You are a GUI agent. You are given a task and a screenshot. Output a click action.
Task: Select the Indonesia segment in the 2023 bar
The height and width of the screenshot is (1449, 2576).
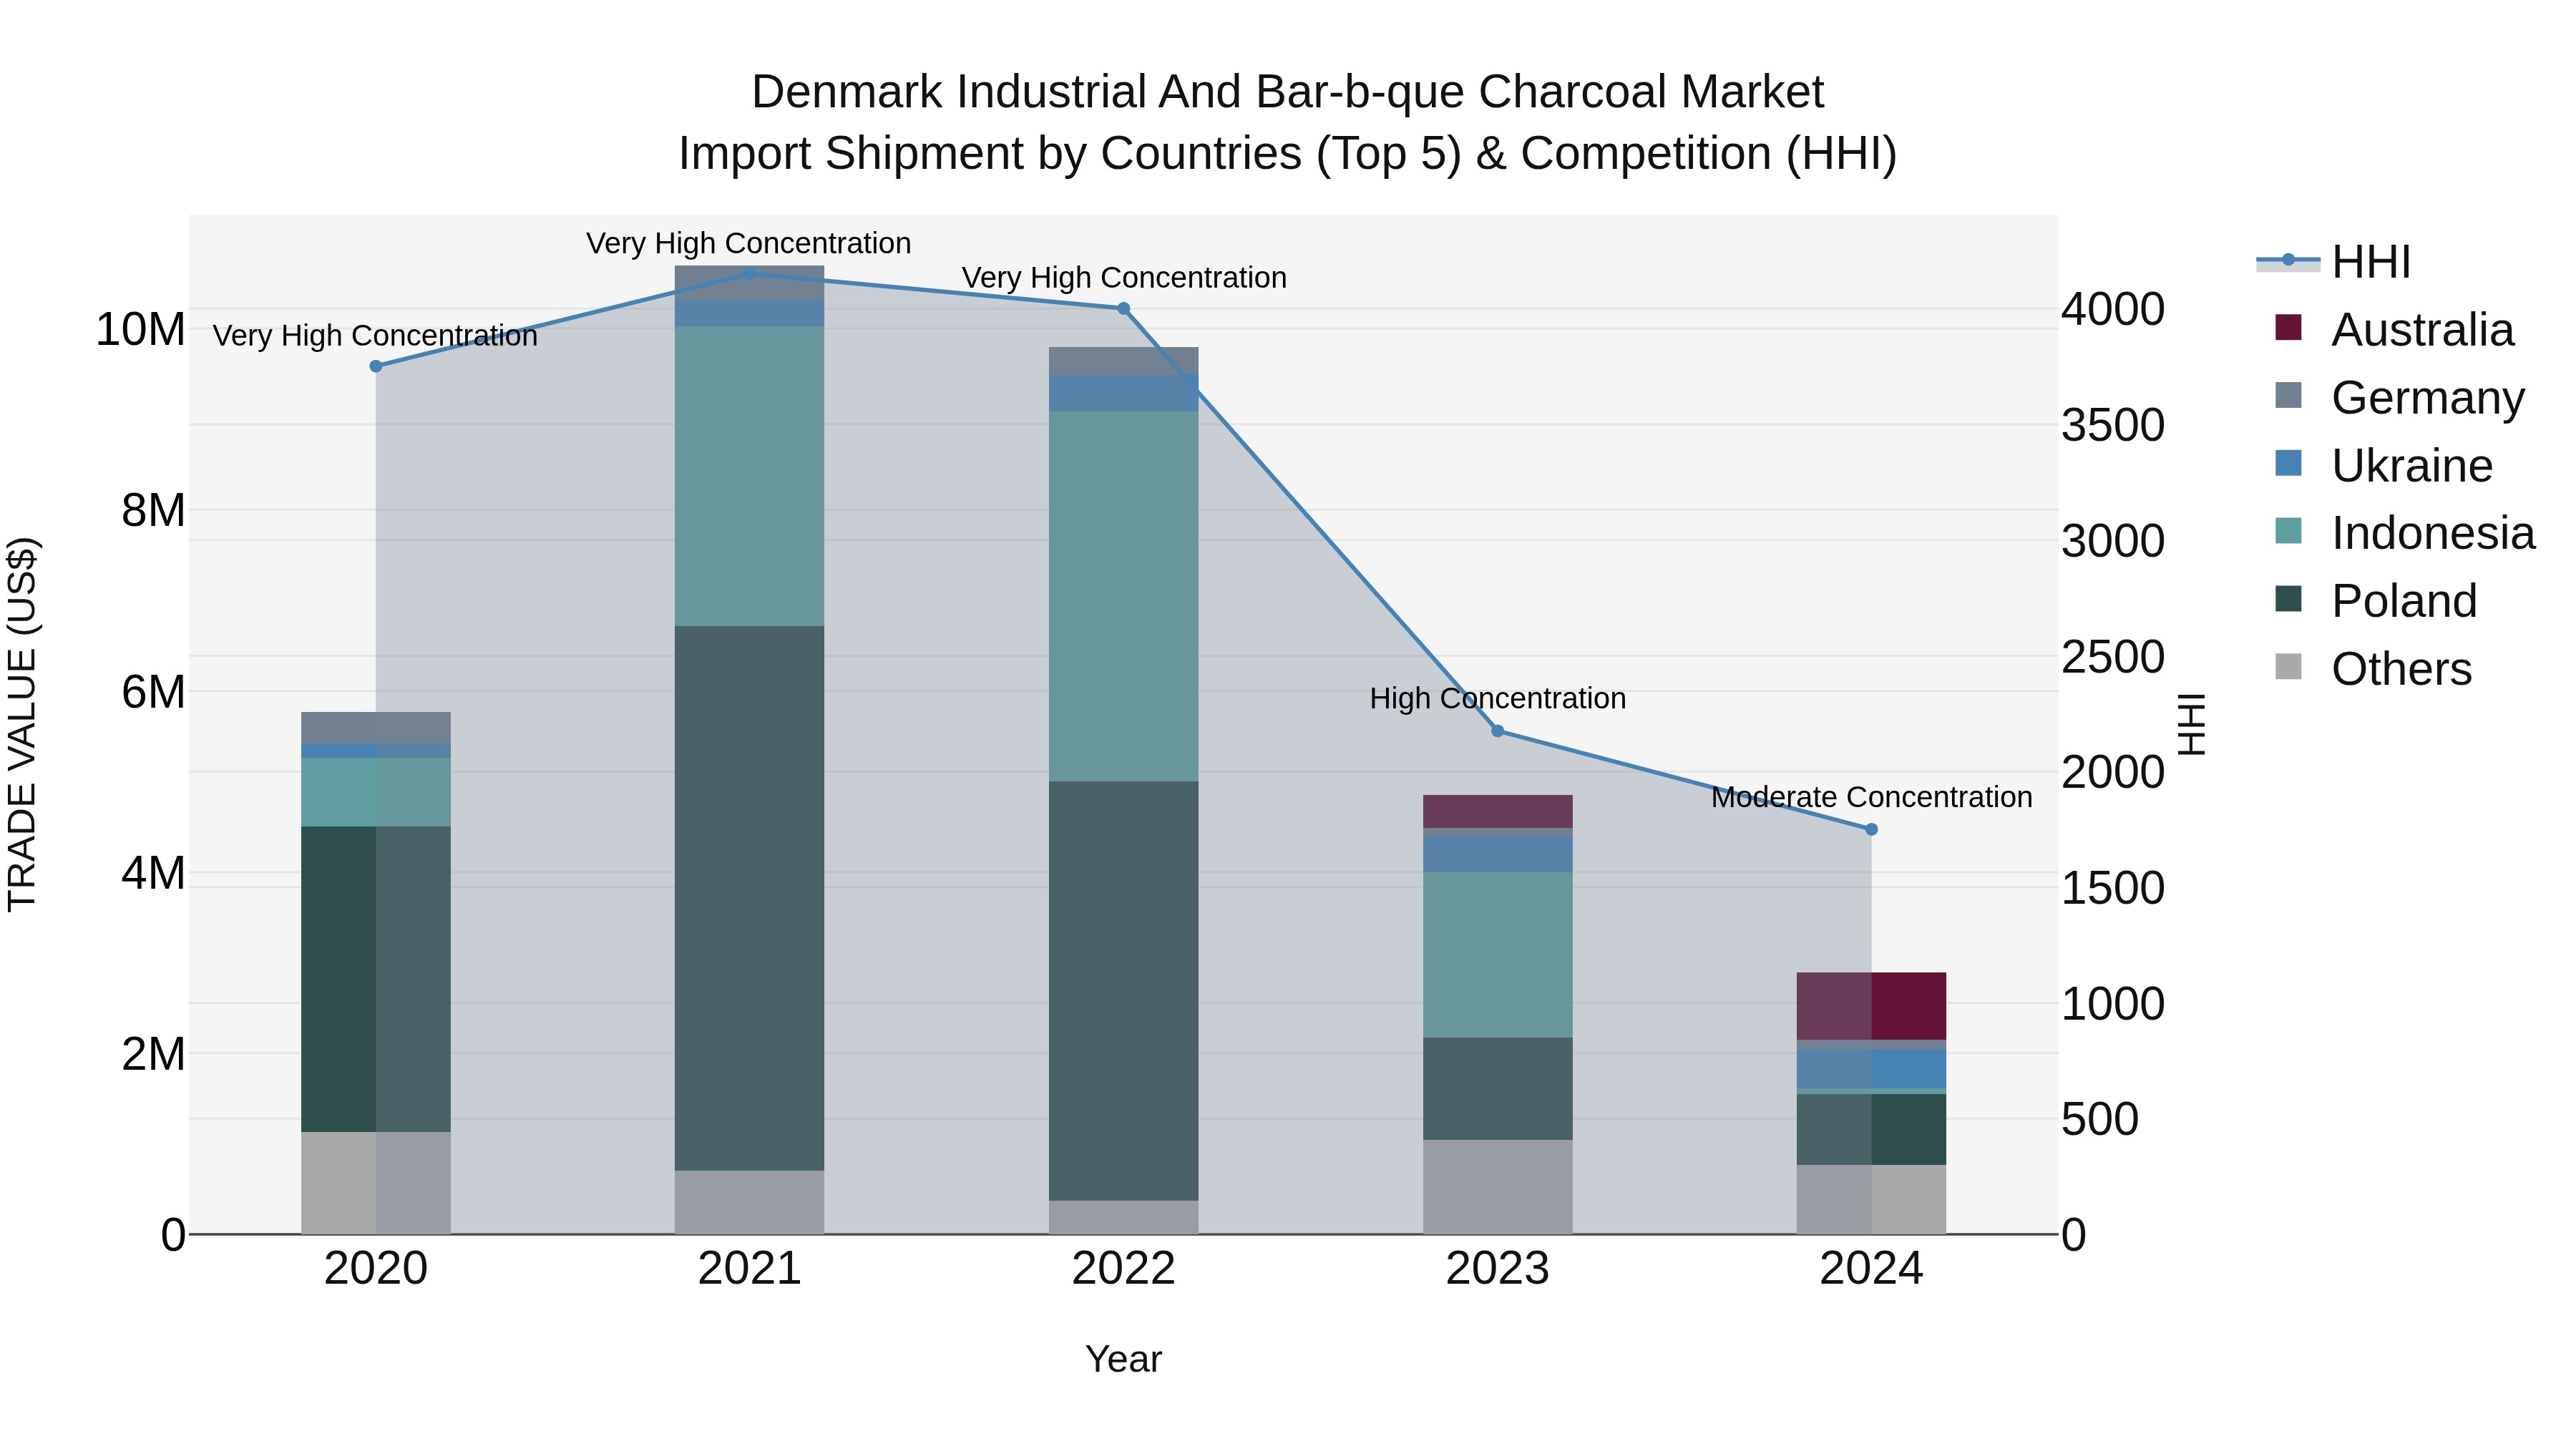tap(1497, 954)
